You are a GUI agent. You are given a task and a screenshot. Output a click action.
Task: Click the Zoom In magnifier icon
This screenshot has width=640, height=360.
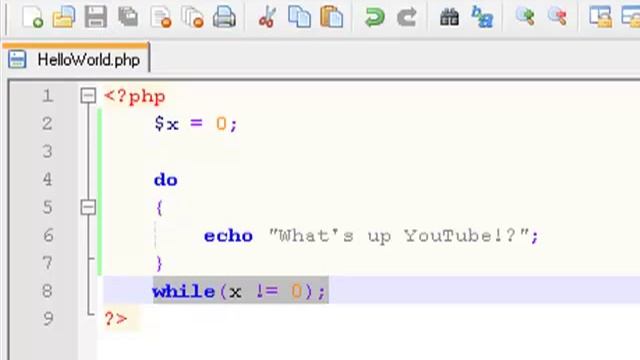pyautogui.click(x=525, y=17)
